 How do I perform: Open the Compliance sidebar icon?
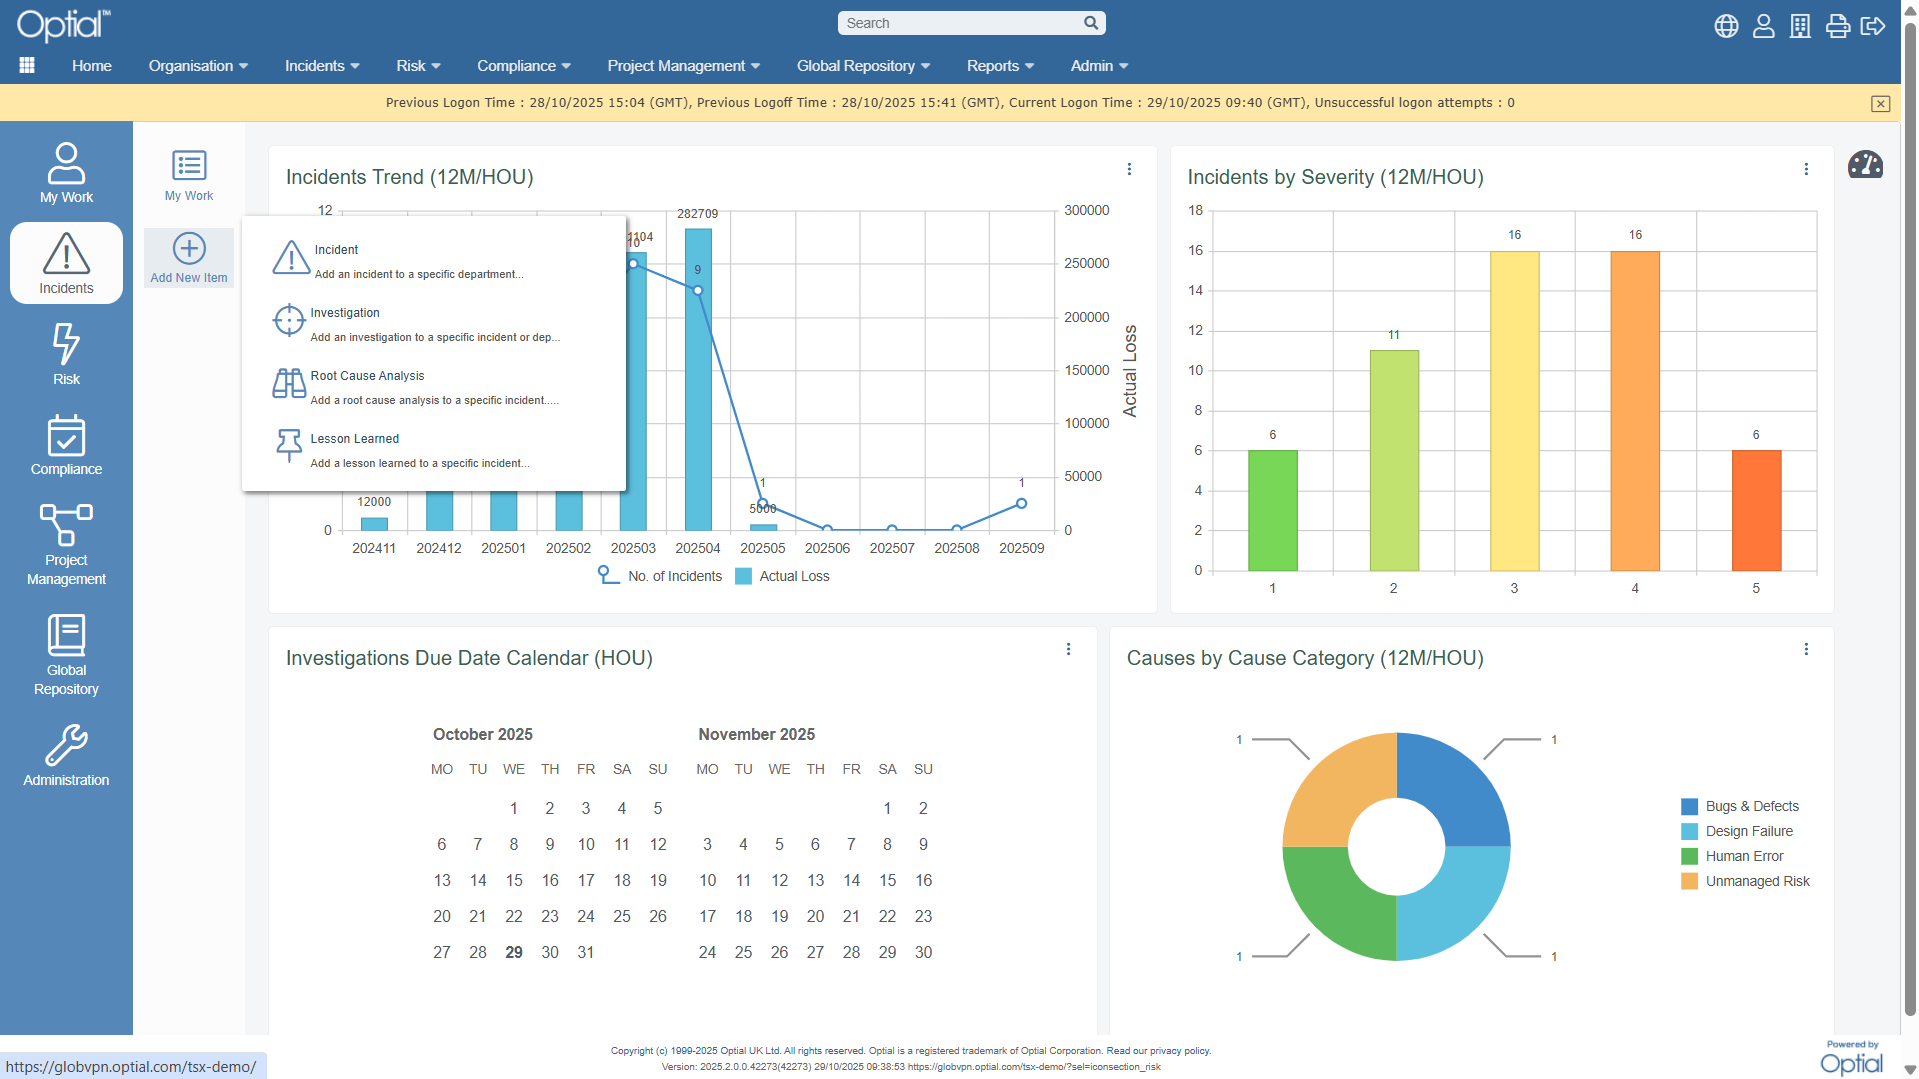point(65,443)
